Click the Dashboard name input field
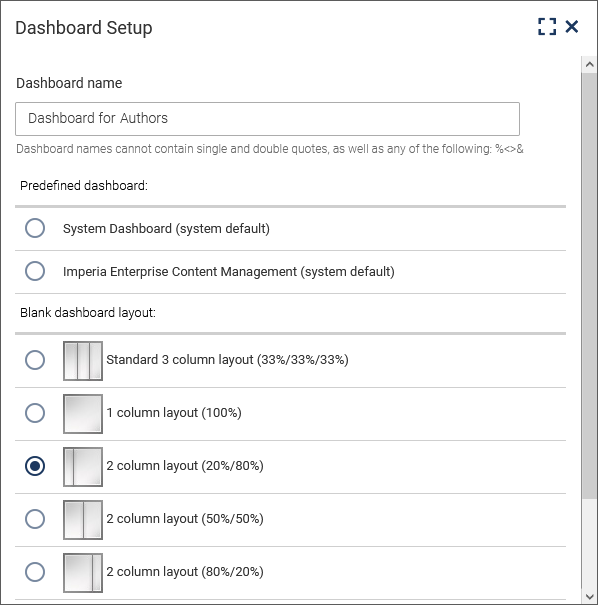Image resolution: width=598 pixels, height=605 pixels. 267,119
